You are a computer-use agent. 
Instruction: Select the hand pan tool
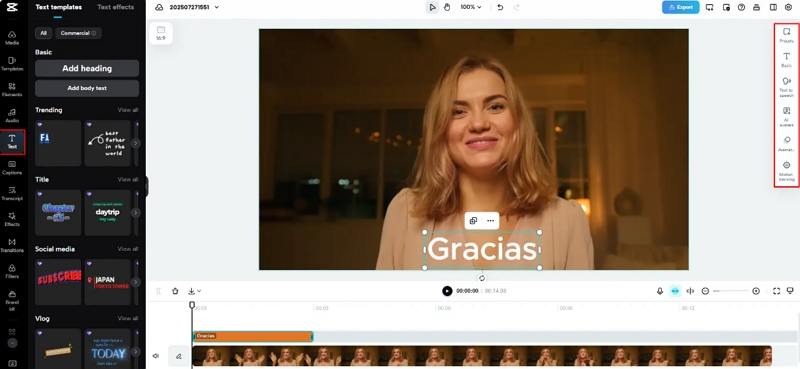point(447,7)
